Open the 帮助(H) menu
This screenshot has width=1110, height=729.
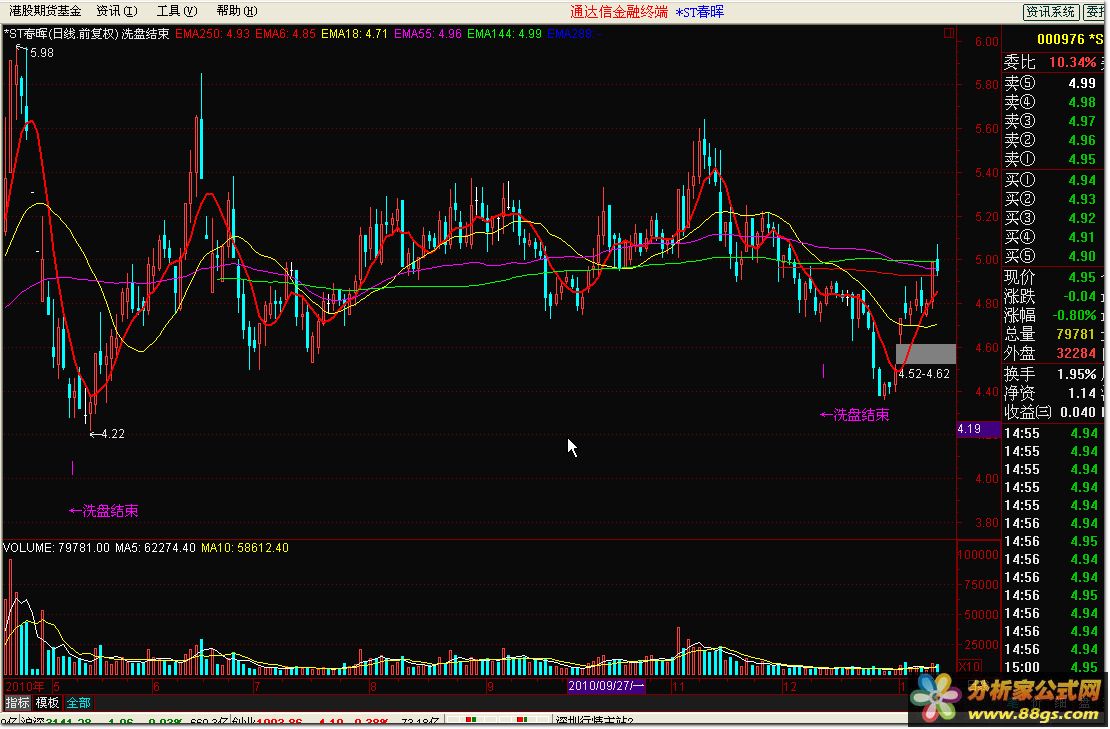237,11
